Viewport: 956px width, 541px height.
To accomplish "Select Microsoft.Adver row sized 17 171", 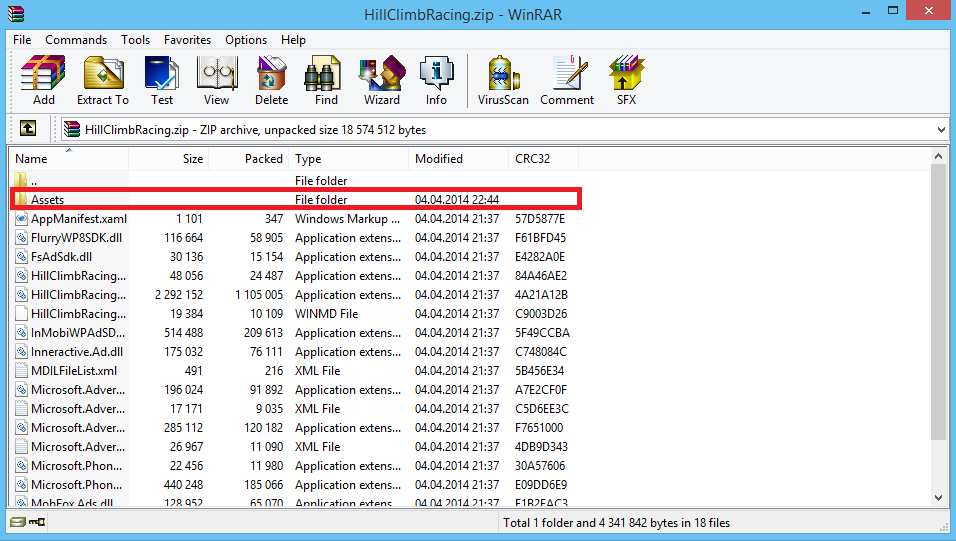I will [x=294, y=408].
